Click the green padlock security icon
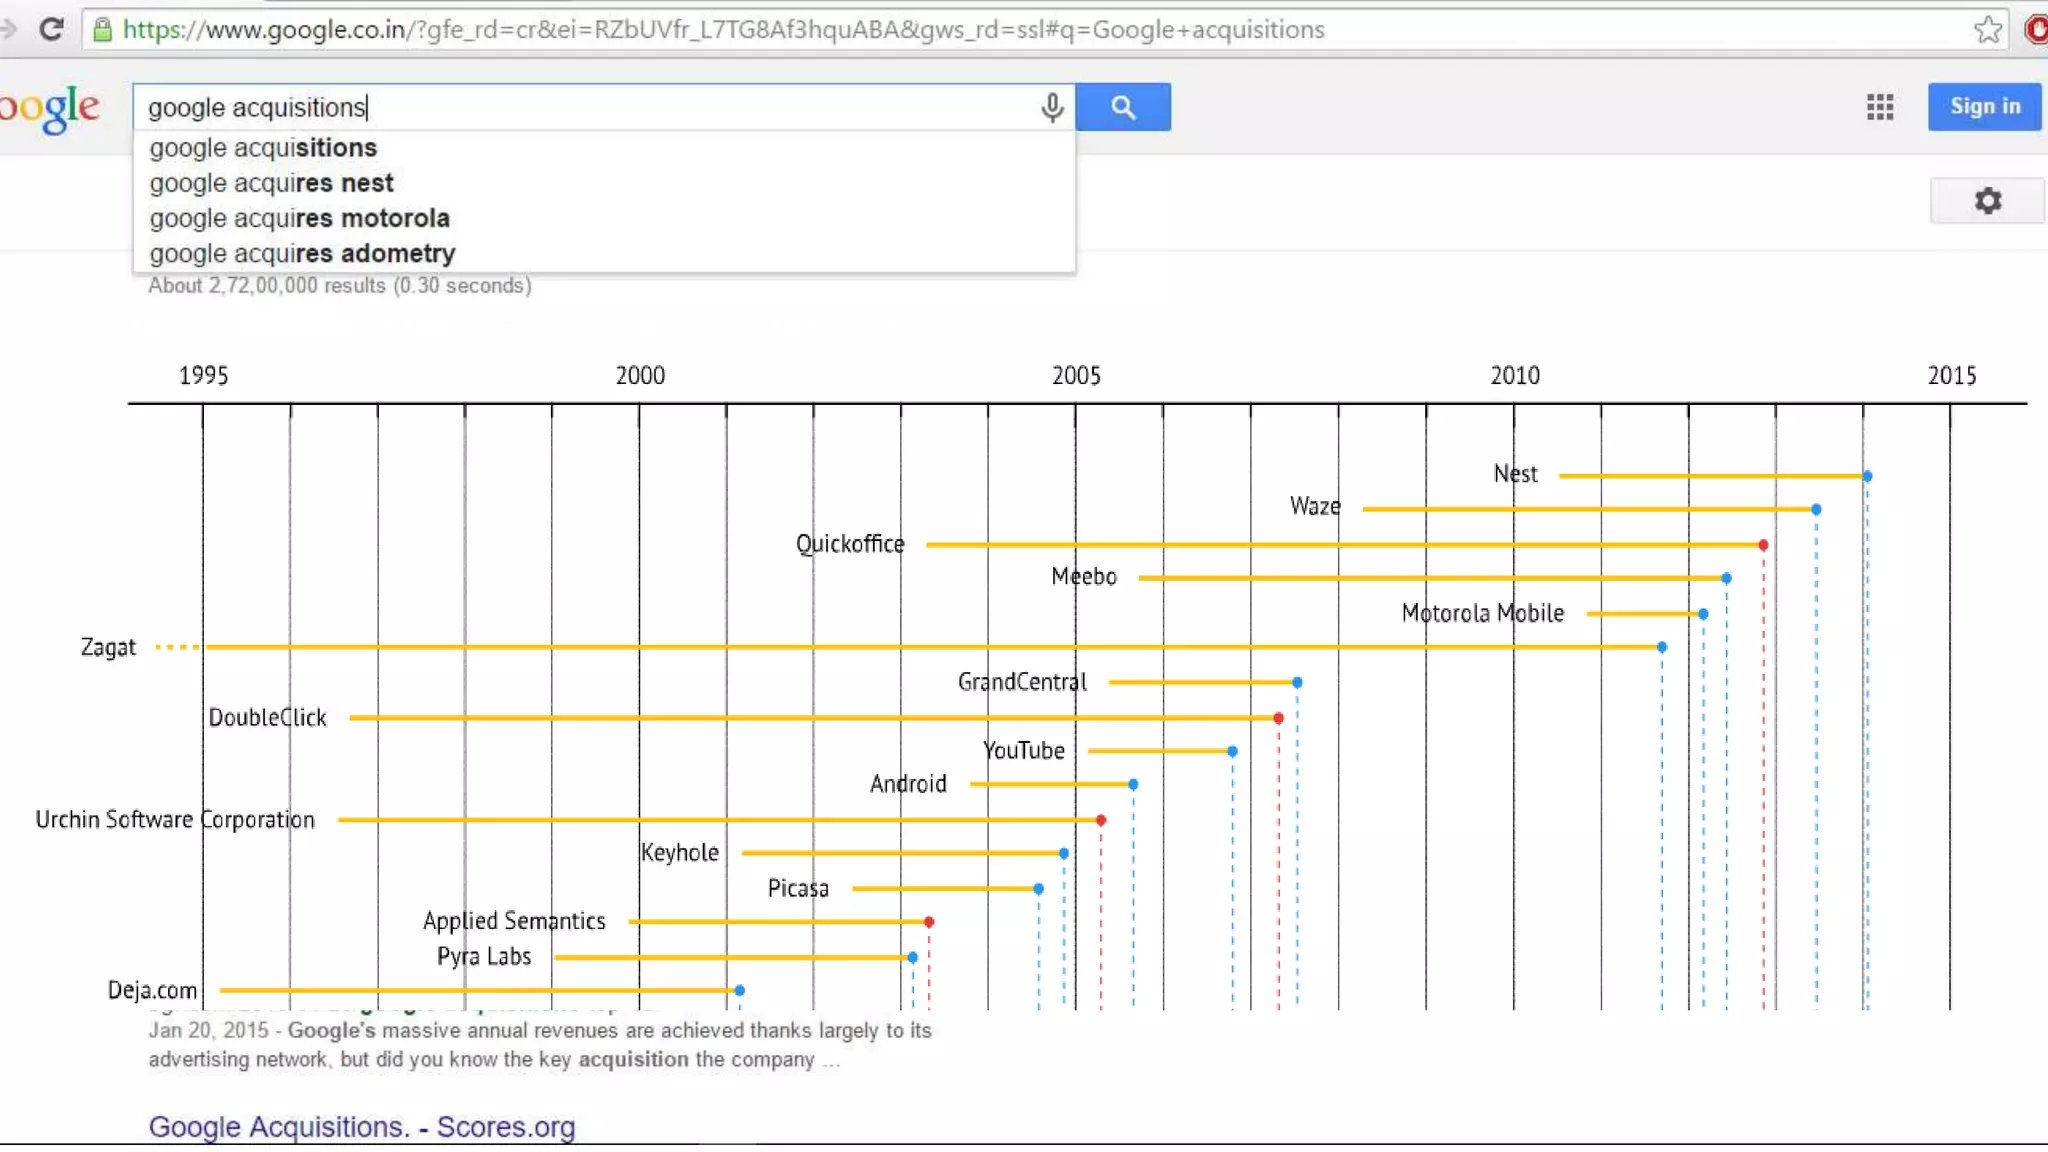The height and width of the screenshot is (1152, 2048). click(x=102, y=29)
